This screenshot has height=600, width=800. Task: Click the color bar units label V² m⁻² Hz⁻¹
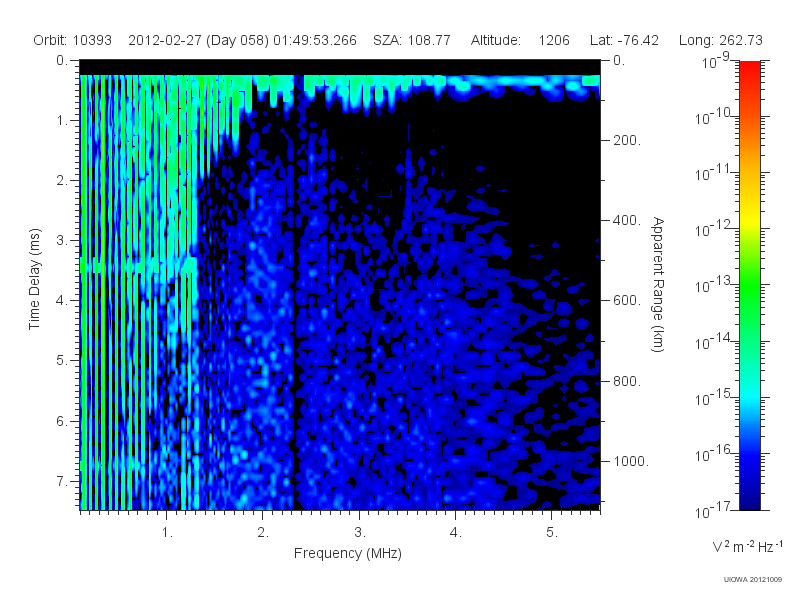(x=747, y=546)
